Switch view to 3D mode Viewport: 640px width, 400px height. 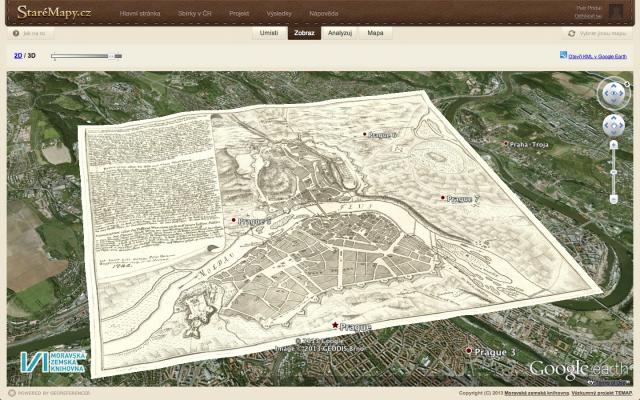click(x=32, y=56)
